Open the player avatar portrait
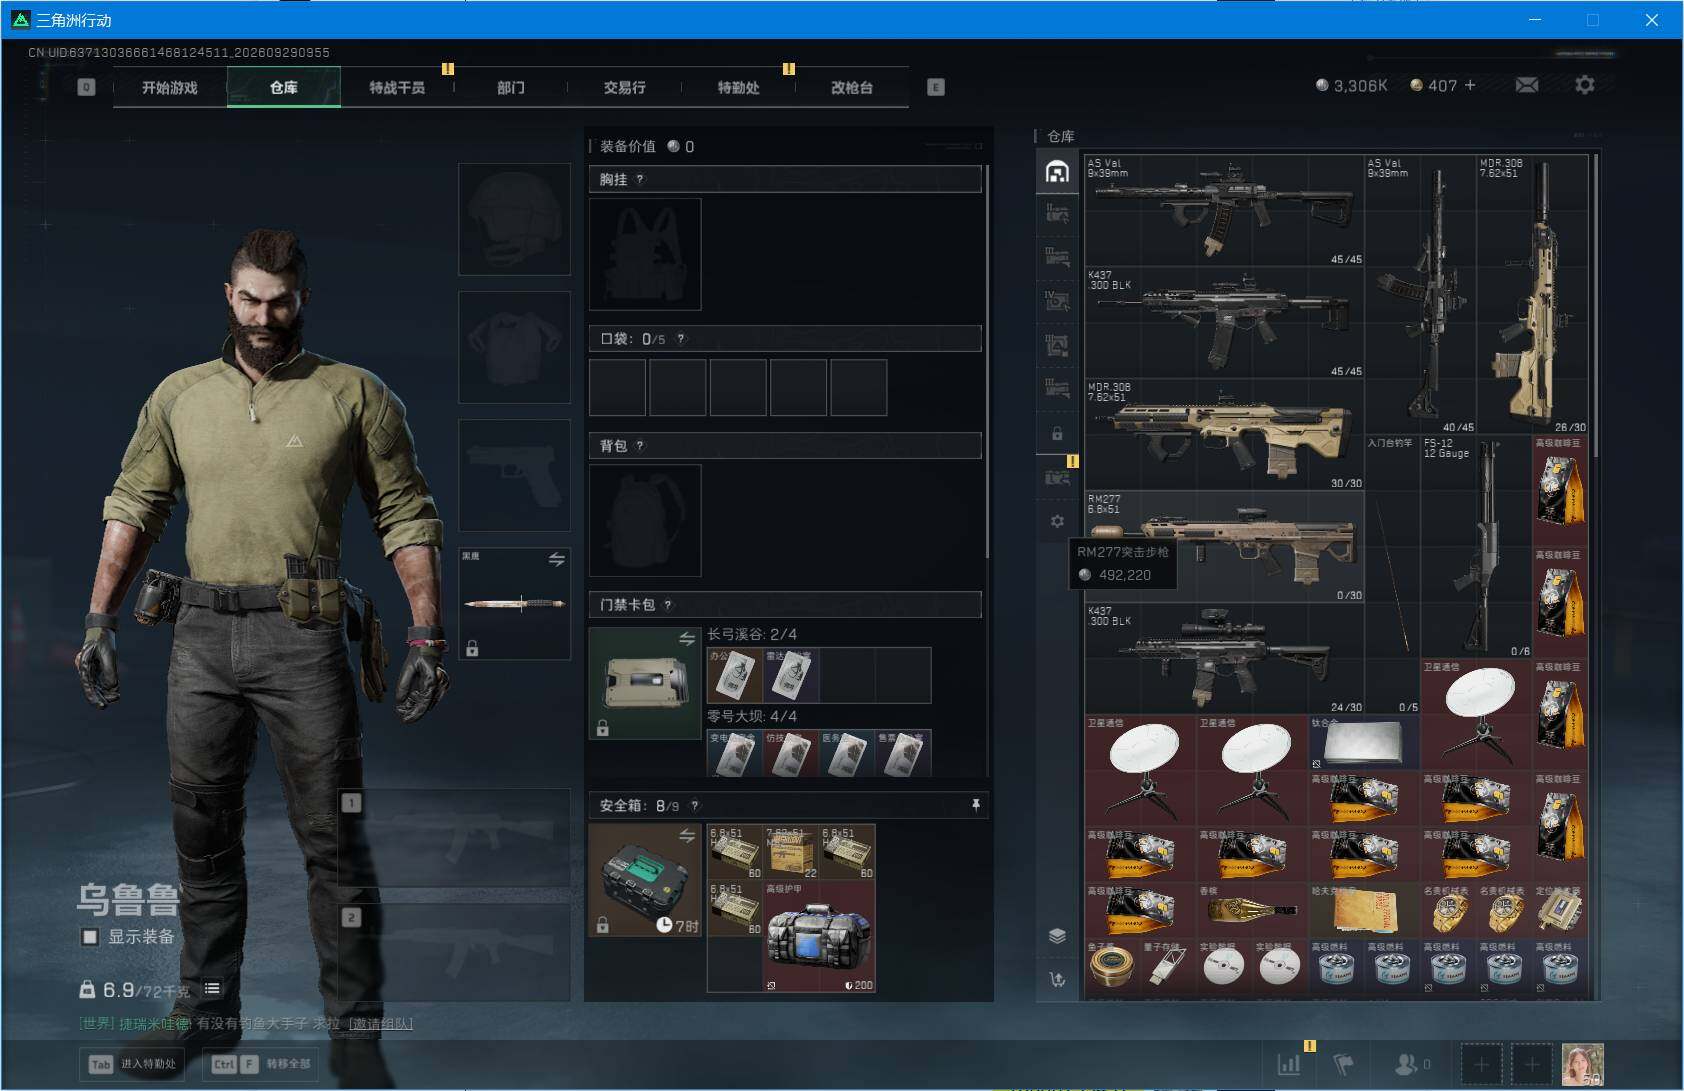 pyautogui.click(x=1583, y=1064)
